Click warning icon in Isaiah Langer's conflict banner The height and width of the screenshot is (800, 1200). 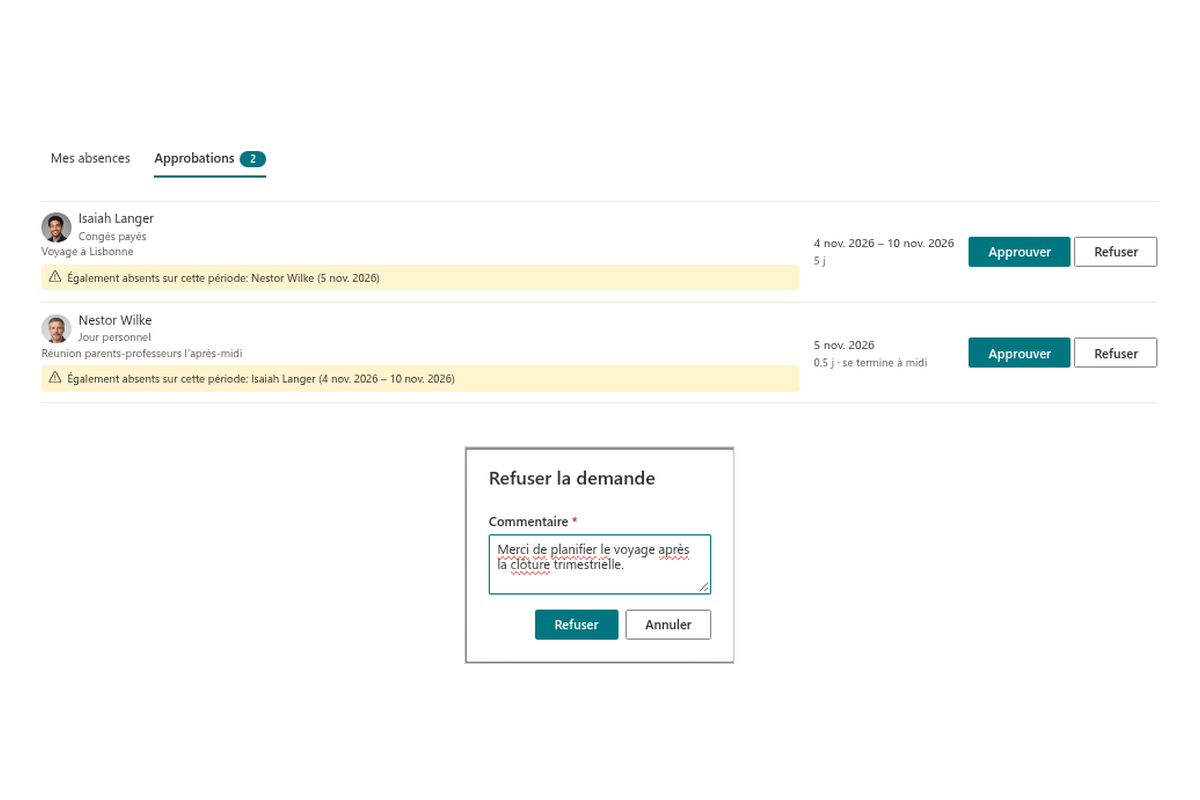[x=56, y=277]
